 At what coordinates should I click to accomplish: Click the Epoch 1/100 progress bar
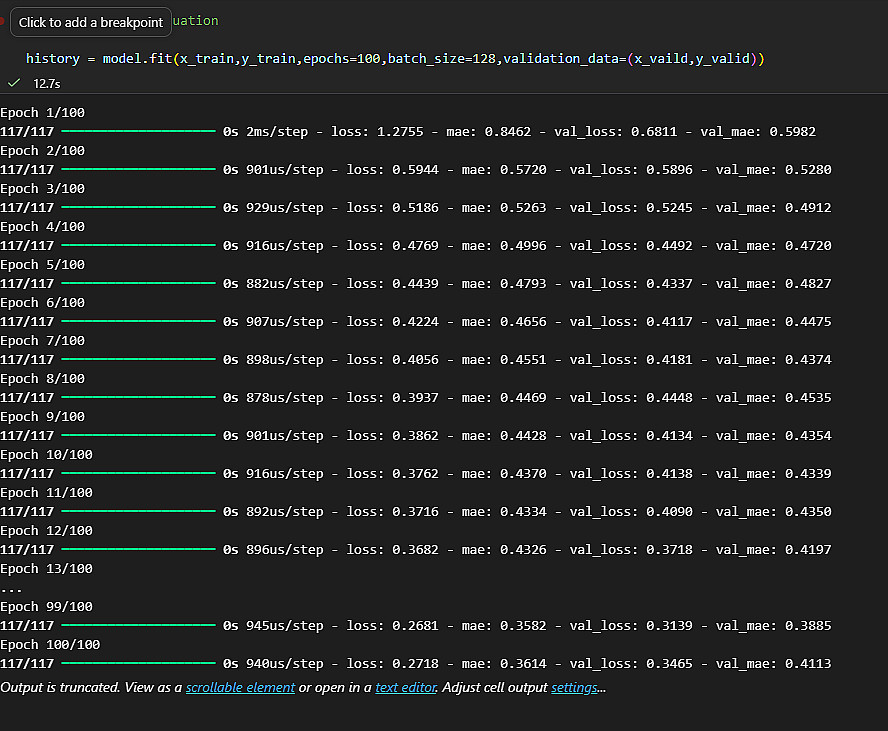(x=138, y=131)
